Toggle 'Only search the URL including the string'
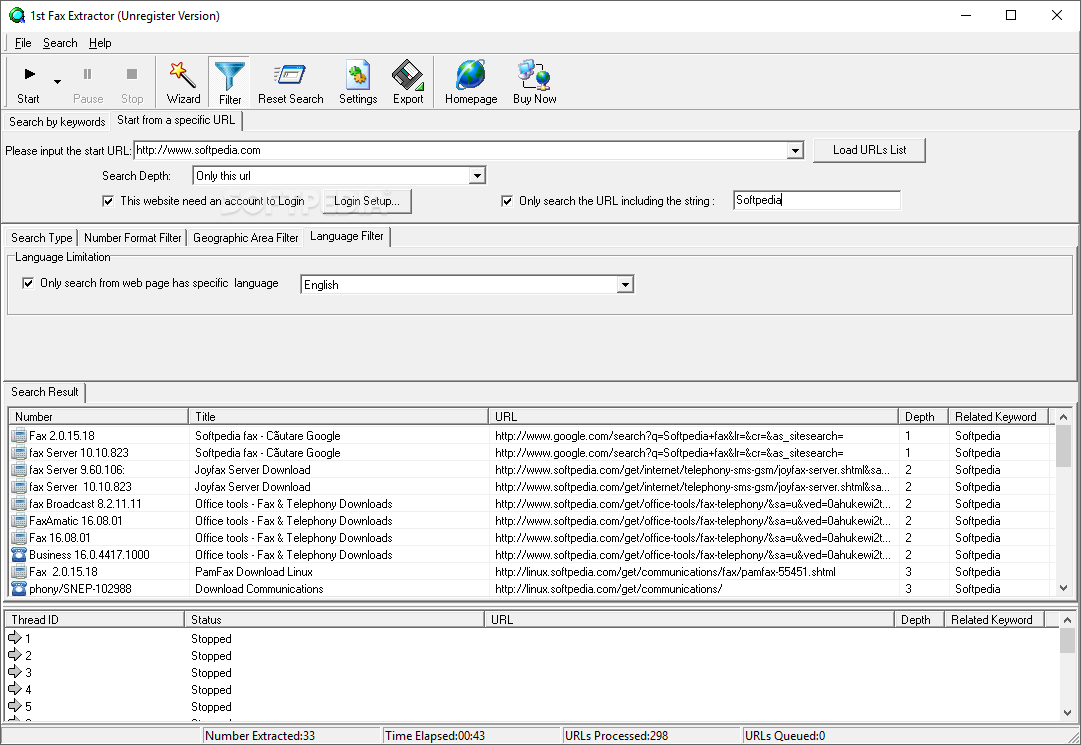This screenshot has width=1081, height=745. coord(507,201)
